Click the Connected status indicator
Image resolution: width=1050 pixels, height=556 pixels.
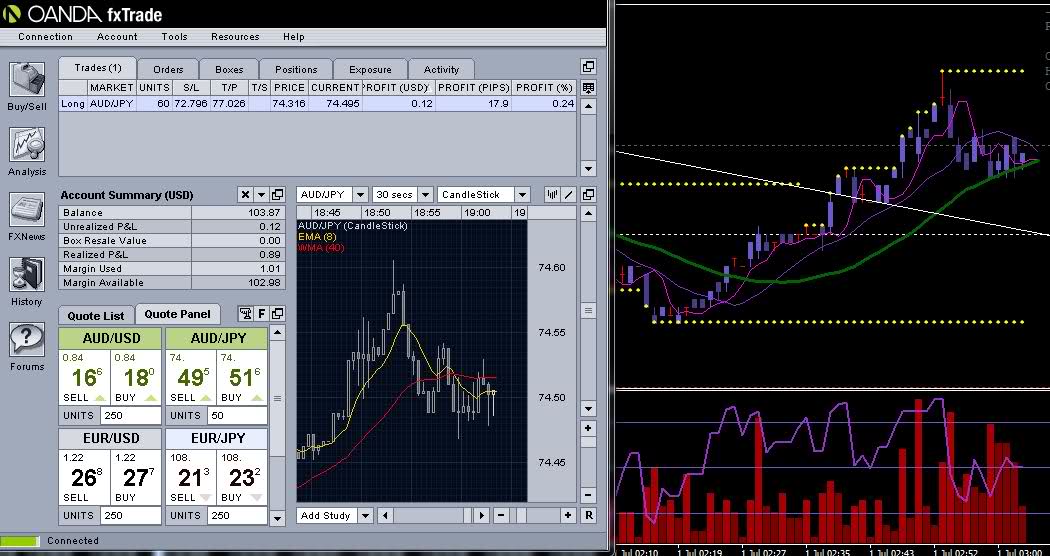click(21, 541)
